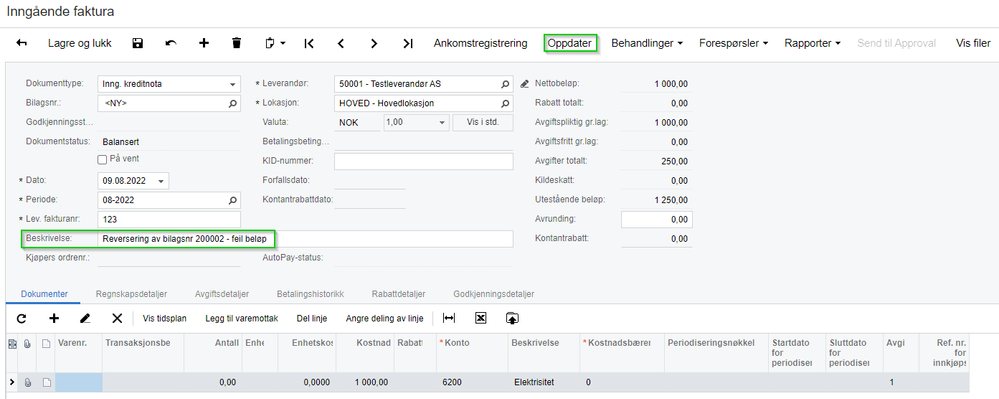Click the grid column configuration icon
Viewport: 999px width, 399px height.
click(x=11, y=344)
